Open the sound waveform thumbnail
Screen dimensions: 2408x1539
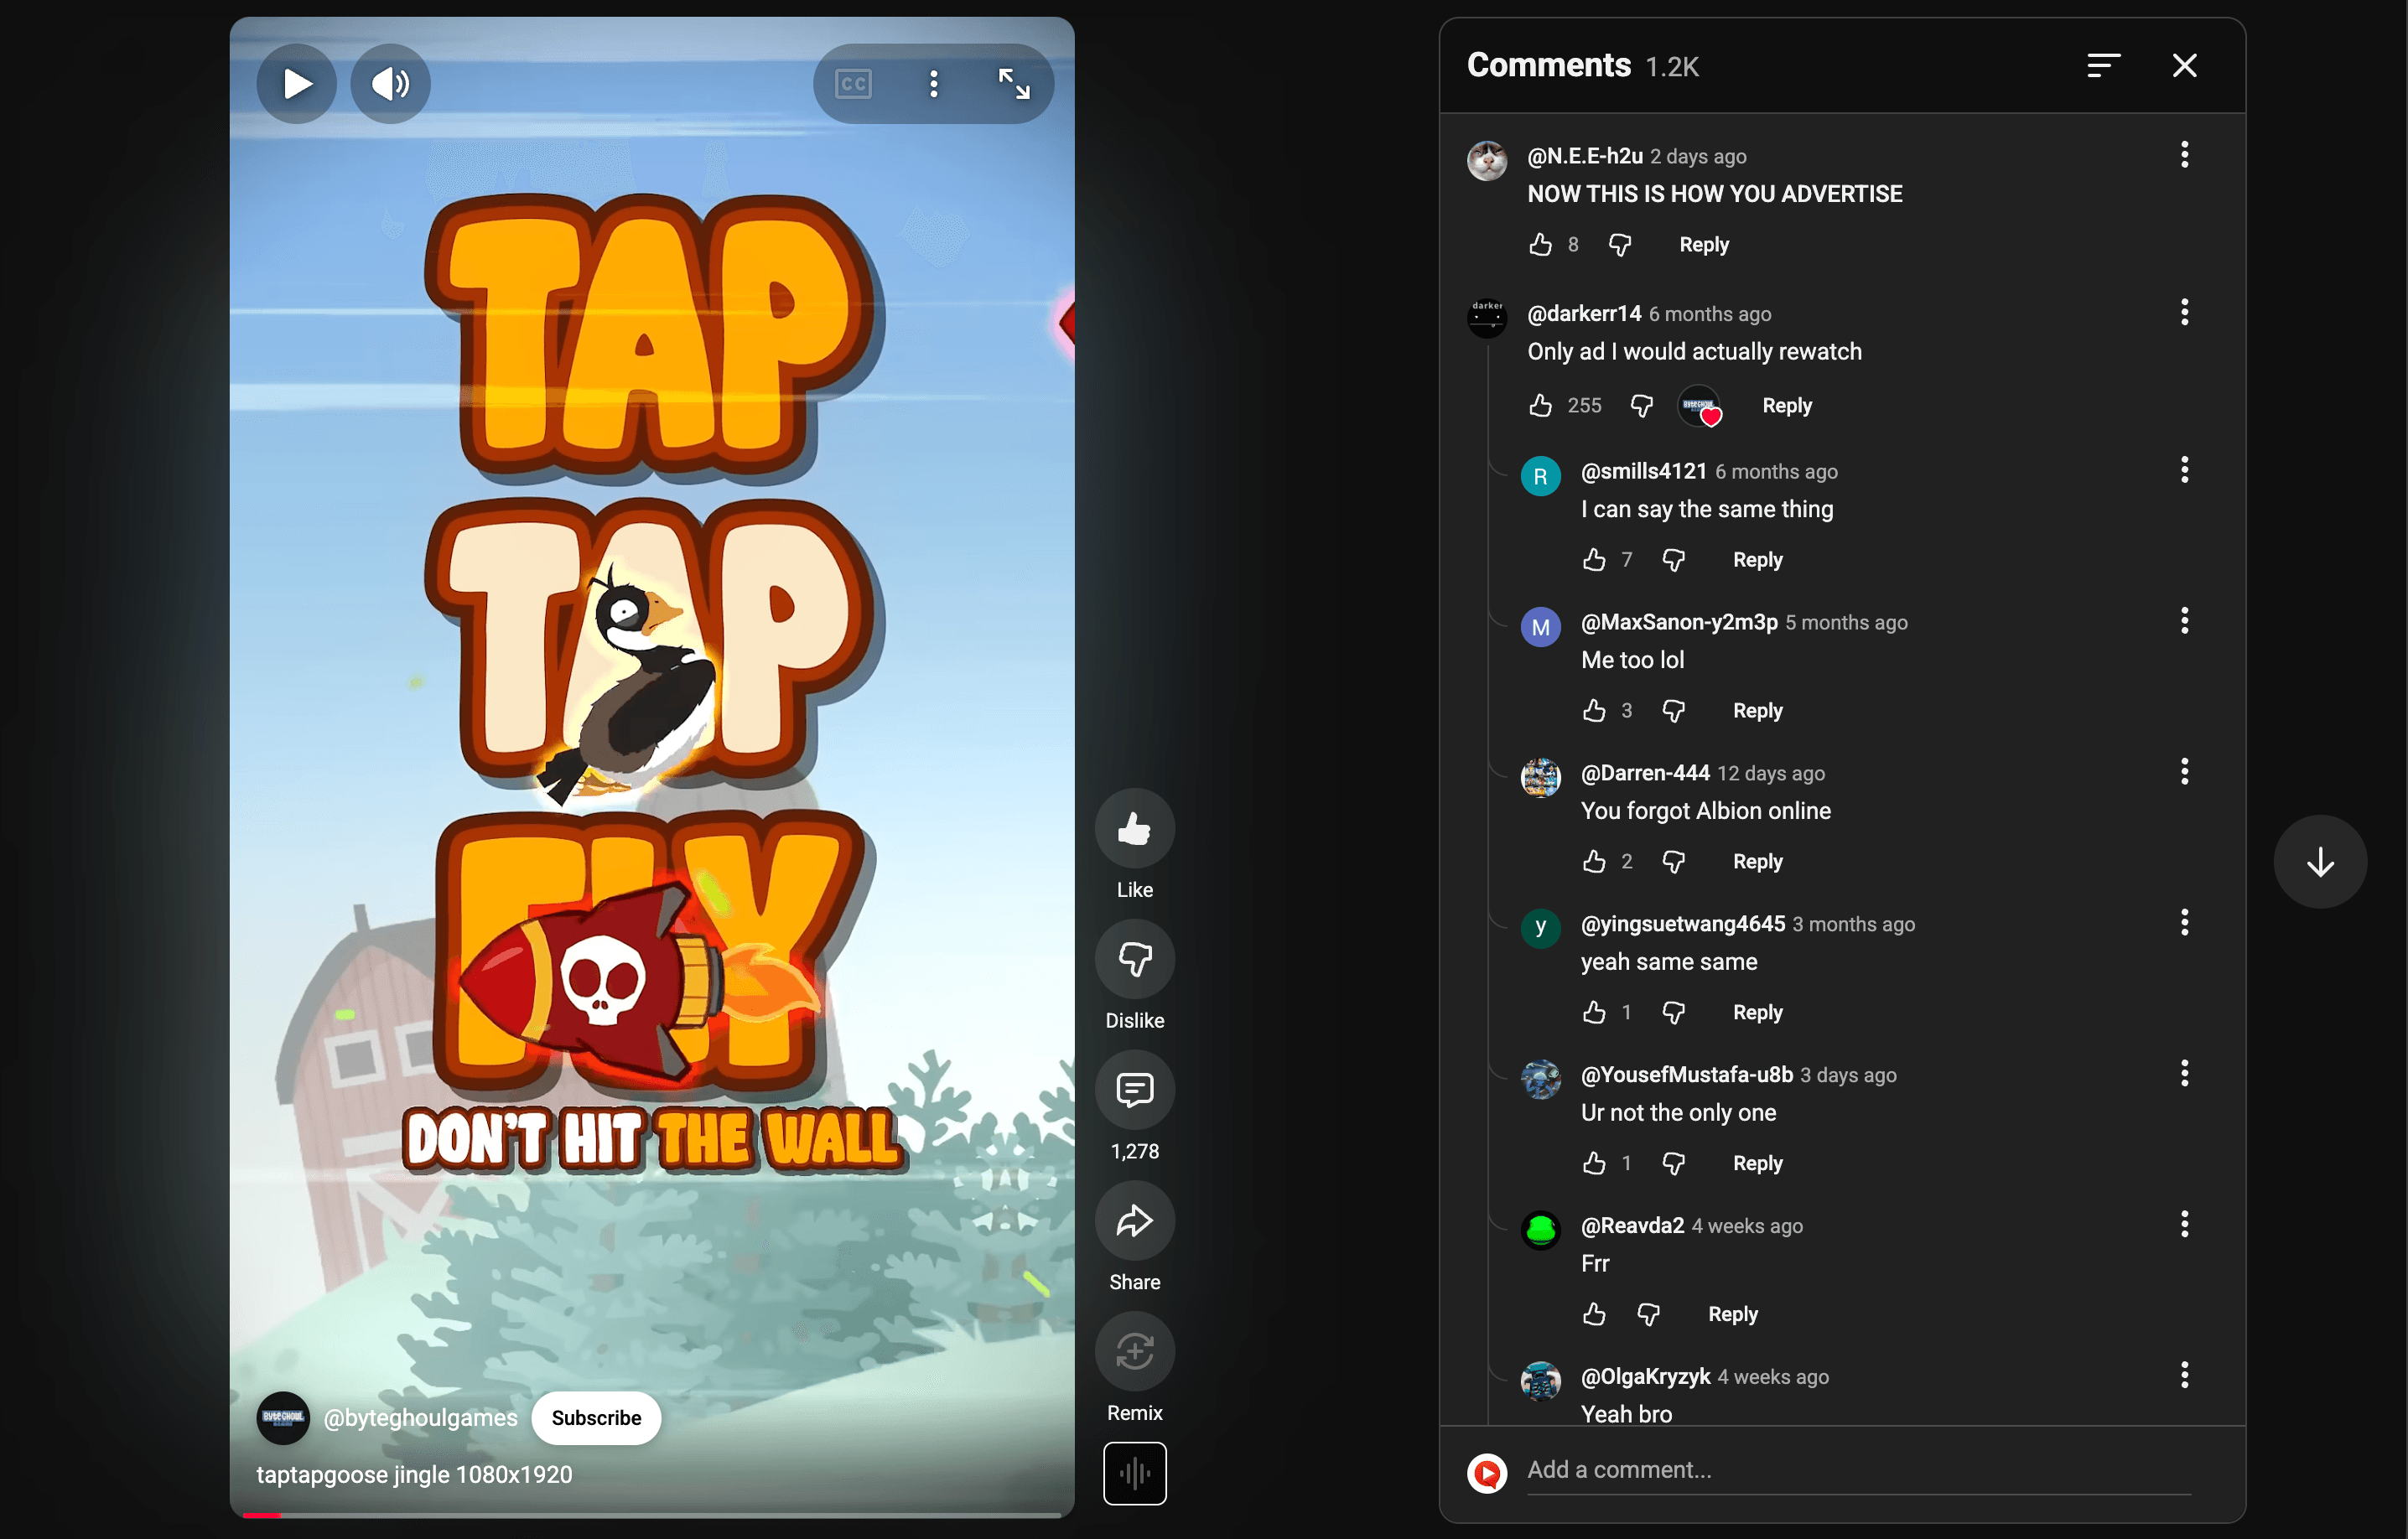pos(1134,1472)
